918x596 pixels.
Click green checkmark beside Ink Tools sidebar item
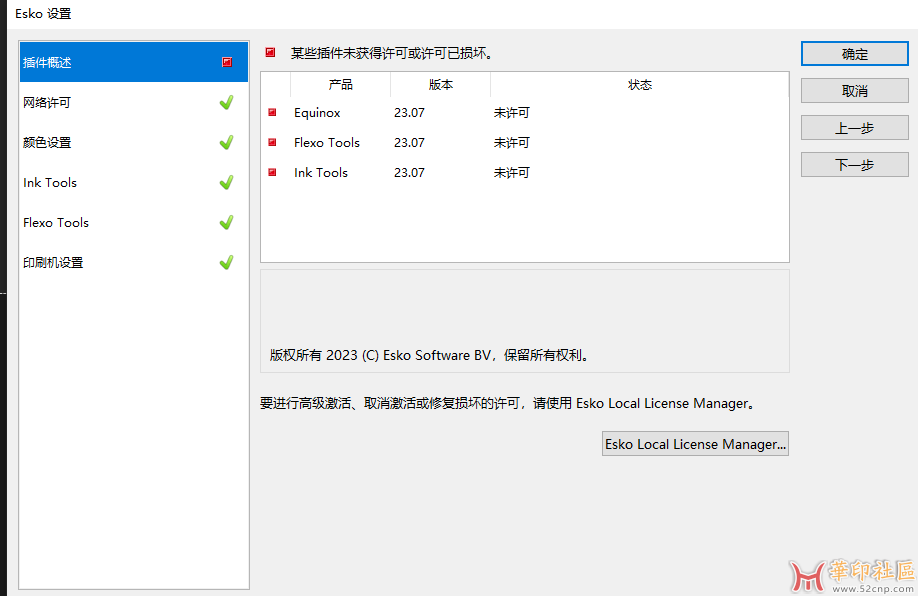tap(226, 182)
